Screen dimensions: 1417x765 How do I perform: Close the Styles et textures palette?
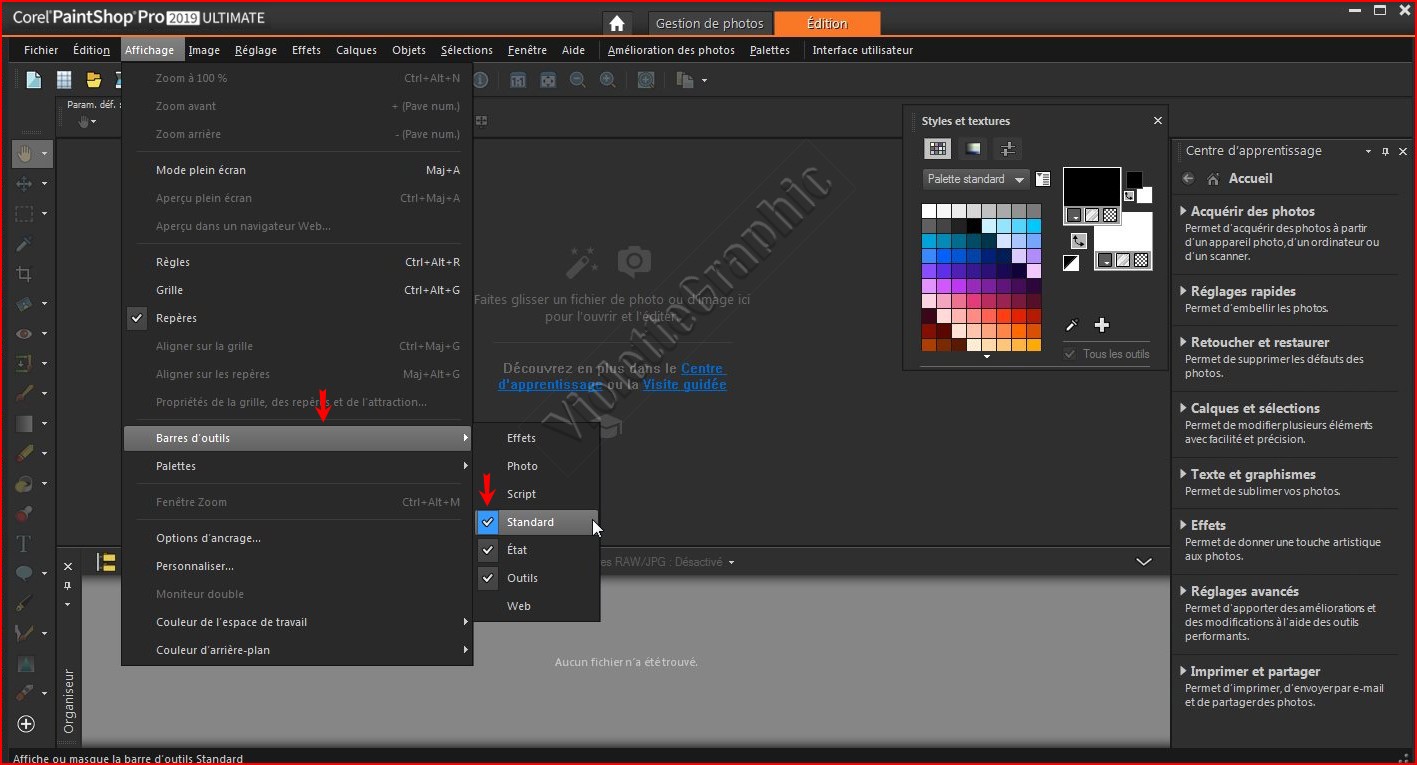click(x=1158, y=121)
